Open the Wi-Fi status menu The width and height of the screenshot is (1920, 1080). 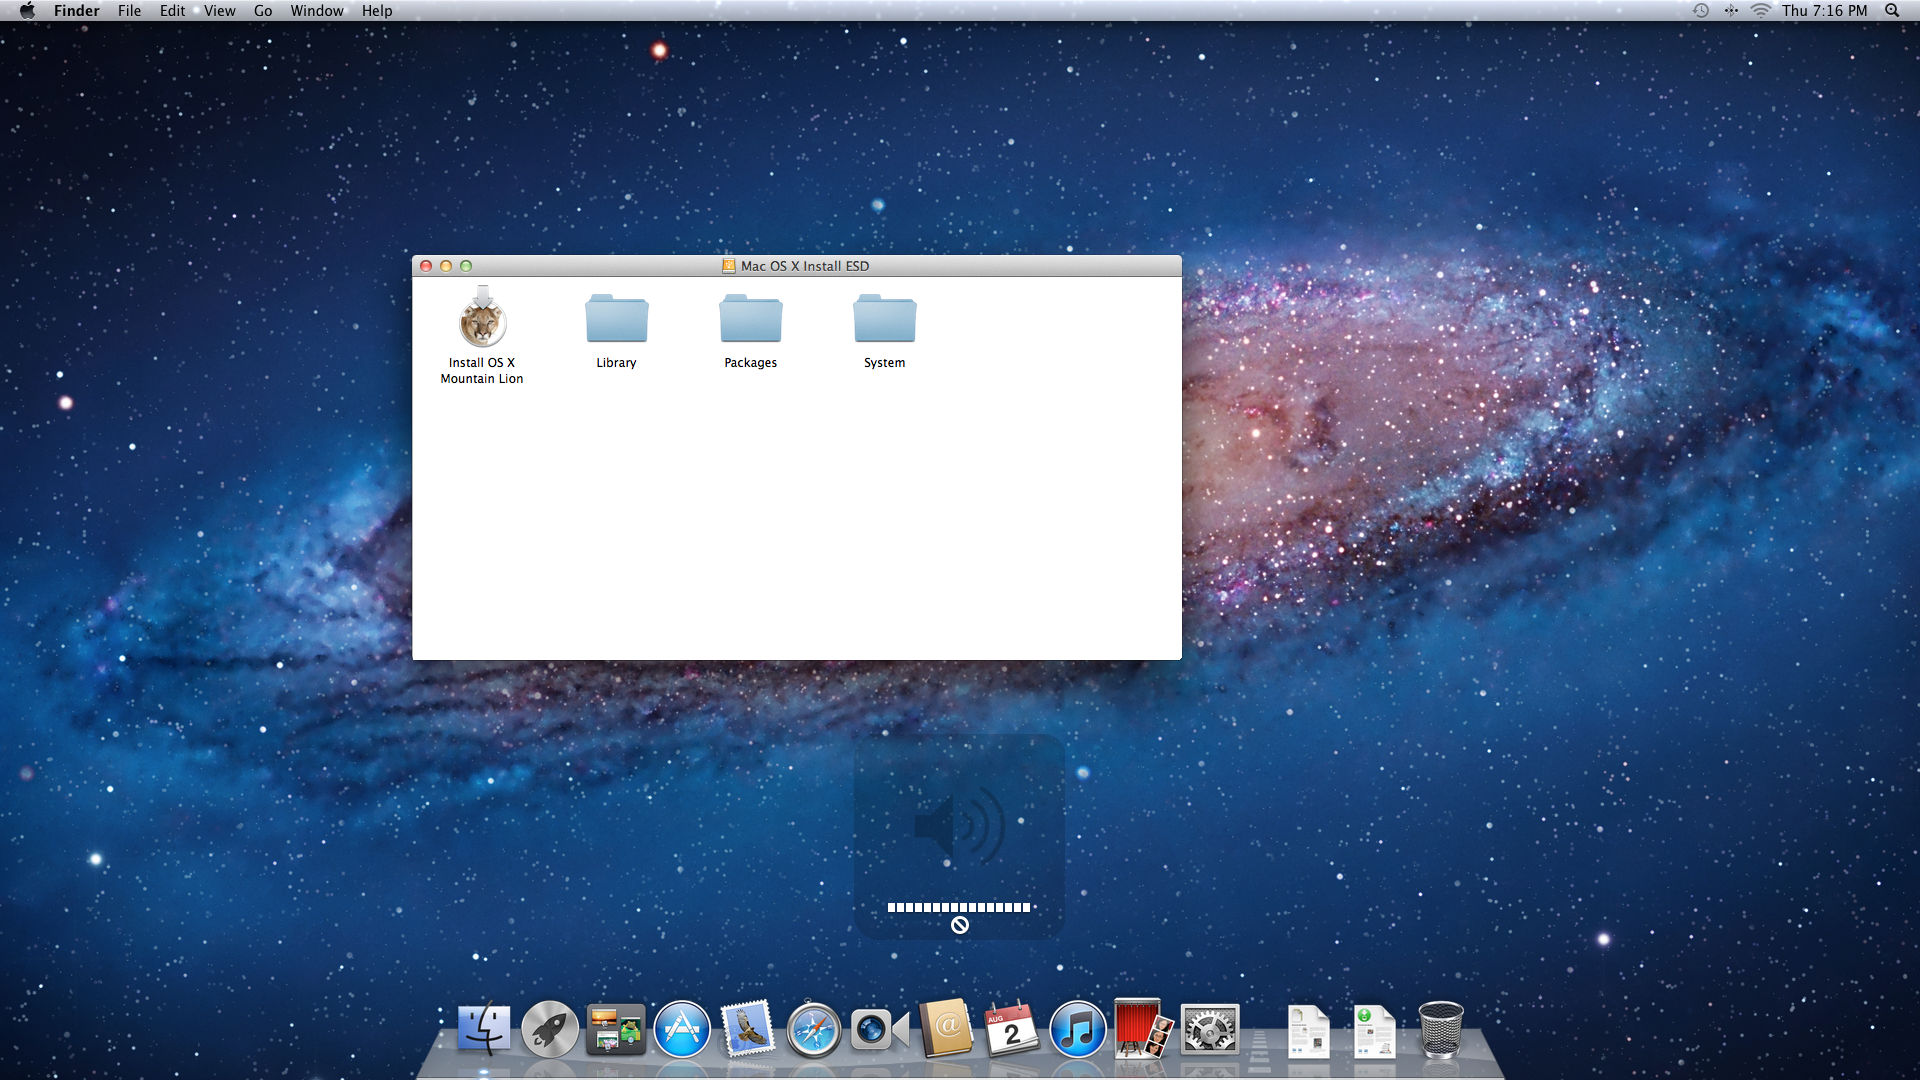1760,10
